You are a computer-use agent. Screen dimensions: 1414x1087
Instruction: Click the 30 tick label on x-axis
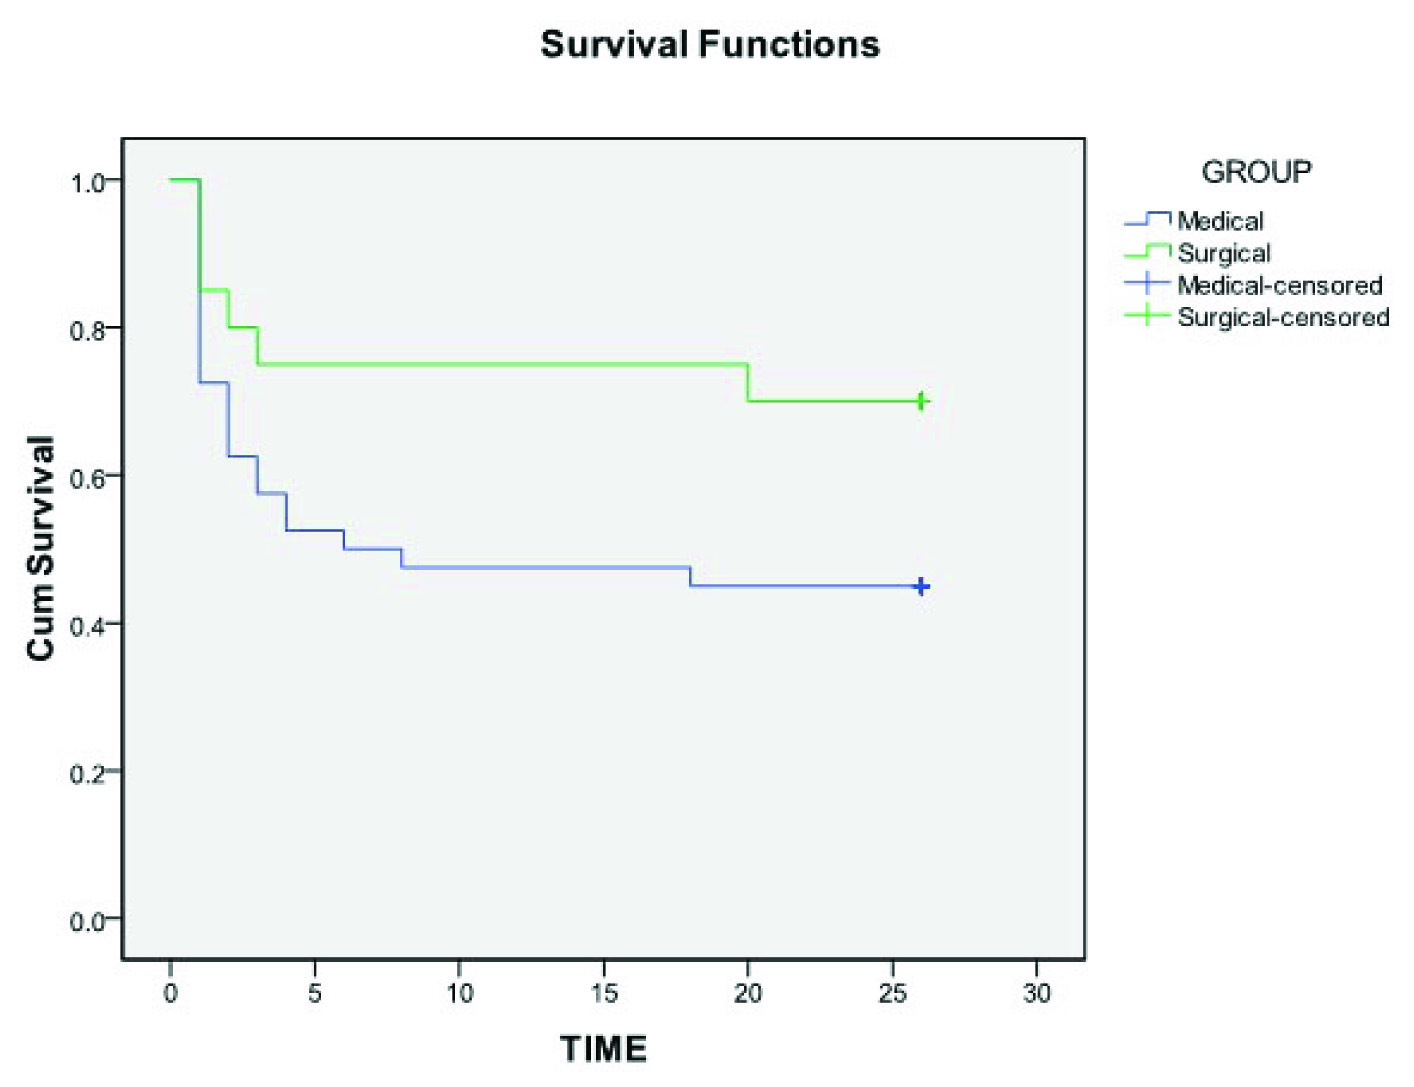[x=1037, y=993]
